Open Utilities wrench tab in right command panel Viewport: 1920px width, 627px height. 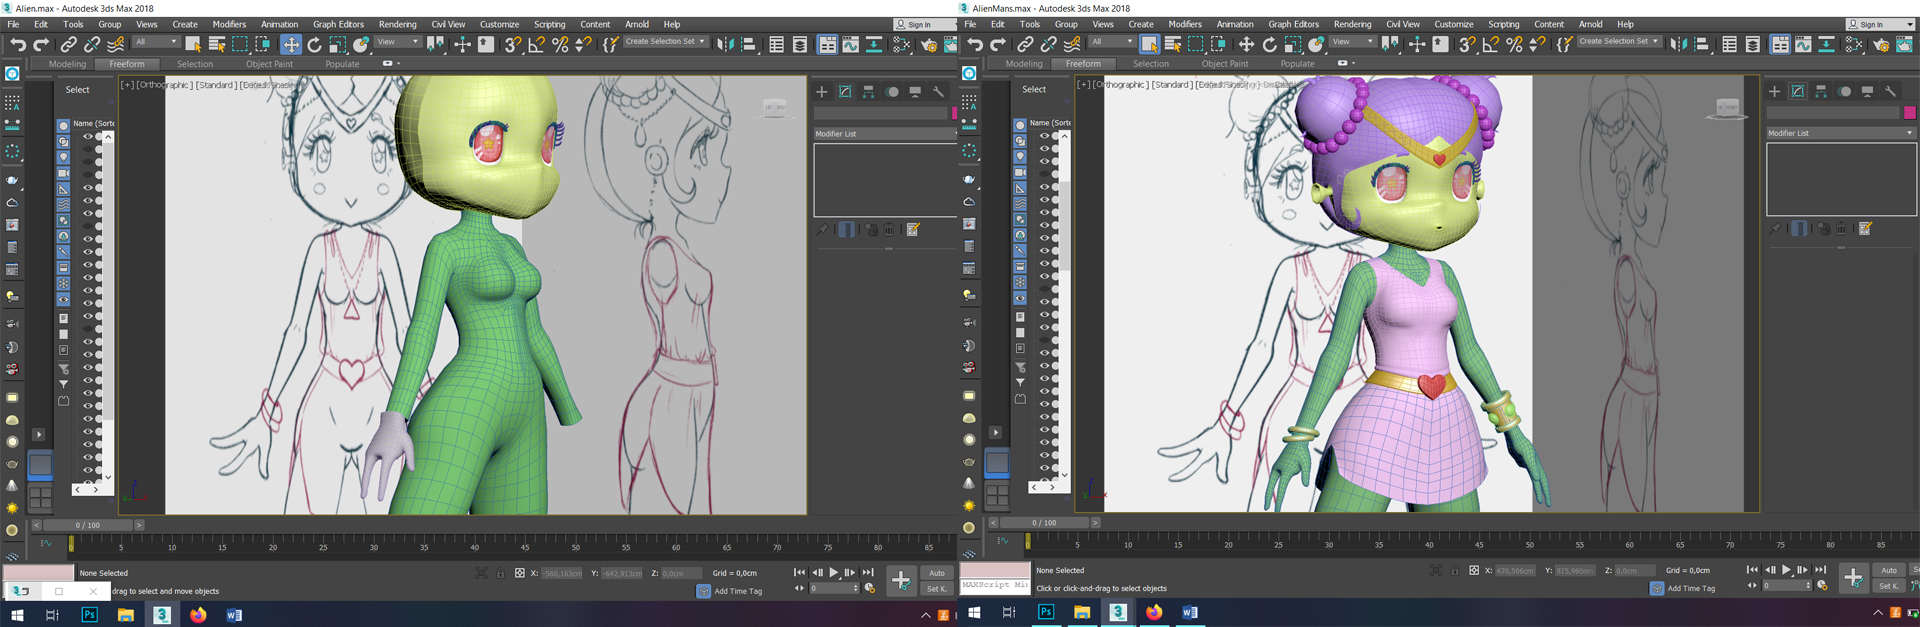click(1890, 91)
